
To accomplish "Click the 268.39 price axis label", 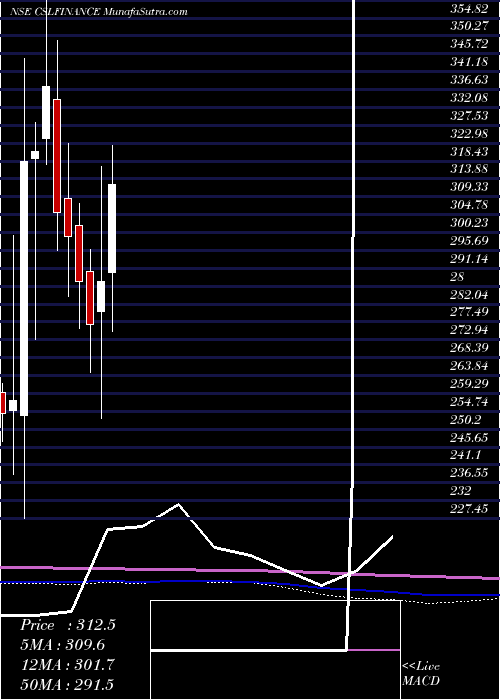I will tap(469, 347).
